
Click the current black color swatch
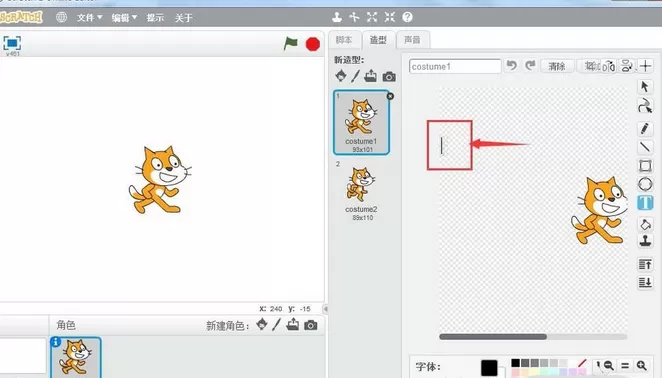point(489,367)
